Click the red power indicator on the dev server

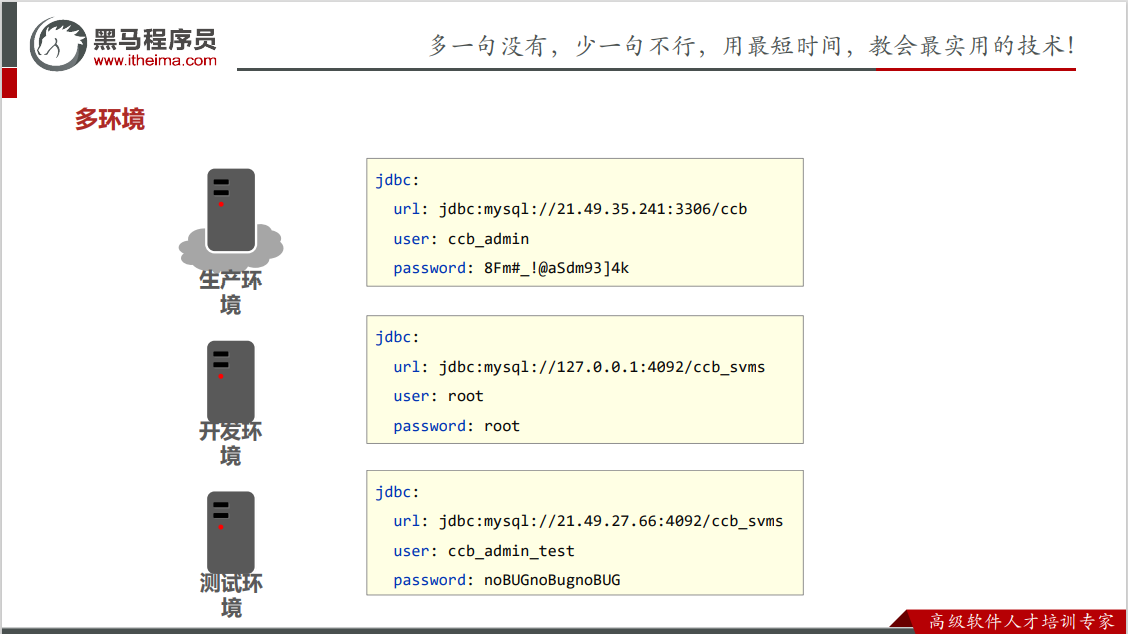[x=221, y=377]
